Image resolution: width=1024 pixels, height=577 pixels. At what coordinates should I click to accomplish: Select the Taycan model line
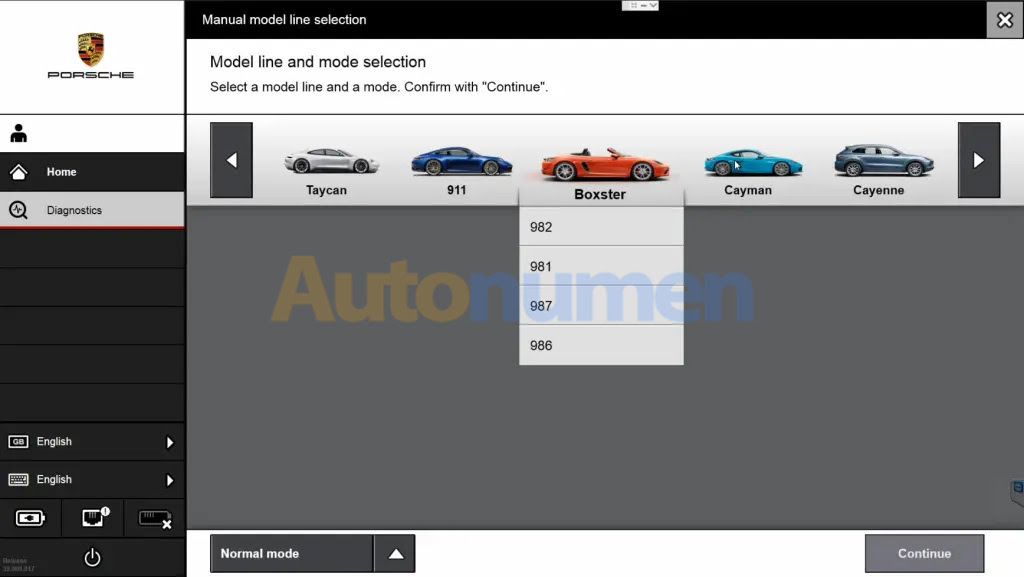click(x=328, y=171)
